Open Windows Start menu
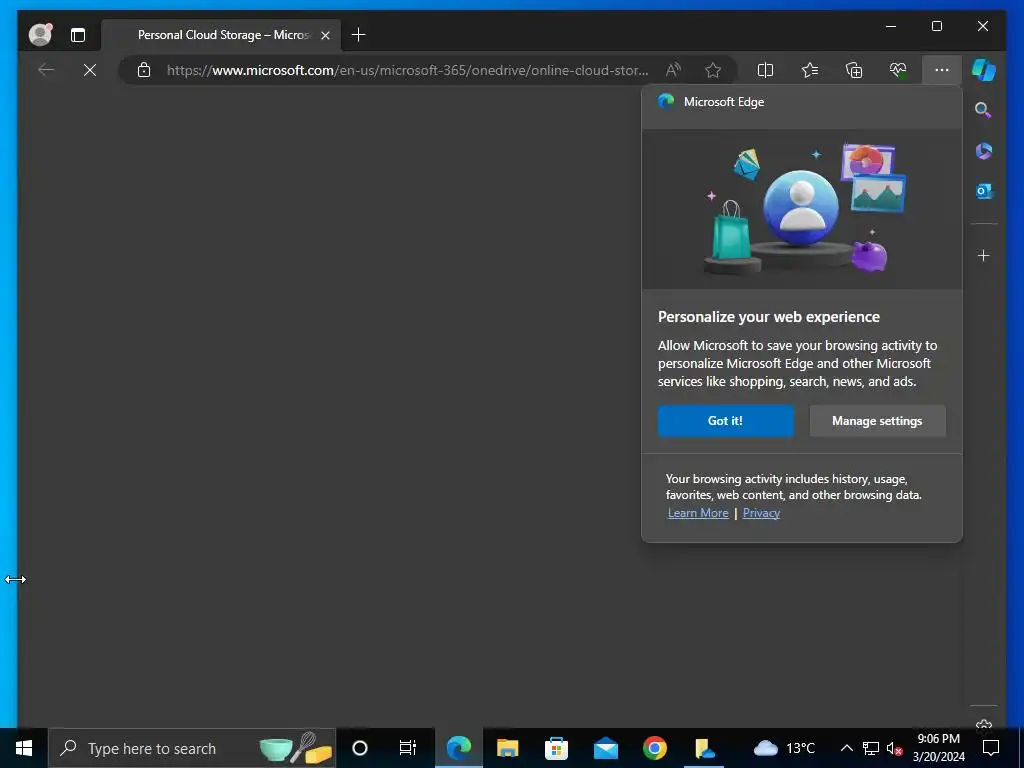 (24, 748)
